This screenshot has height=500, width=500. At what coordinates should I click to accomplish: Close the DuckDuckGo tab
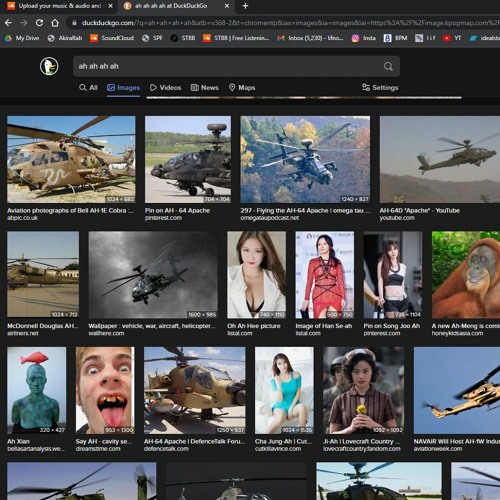coord(227,6)
